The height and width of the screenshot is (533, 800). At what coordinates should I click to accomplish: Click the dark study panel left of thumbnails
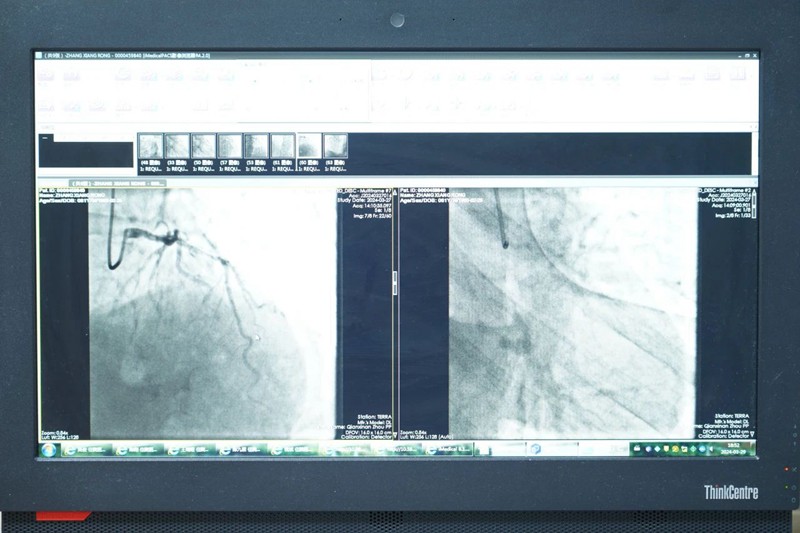[86, 153]
